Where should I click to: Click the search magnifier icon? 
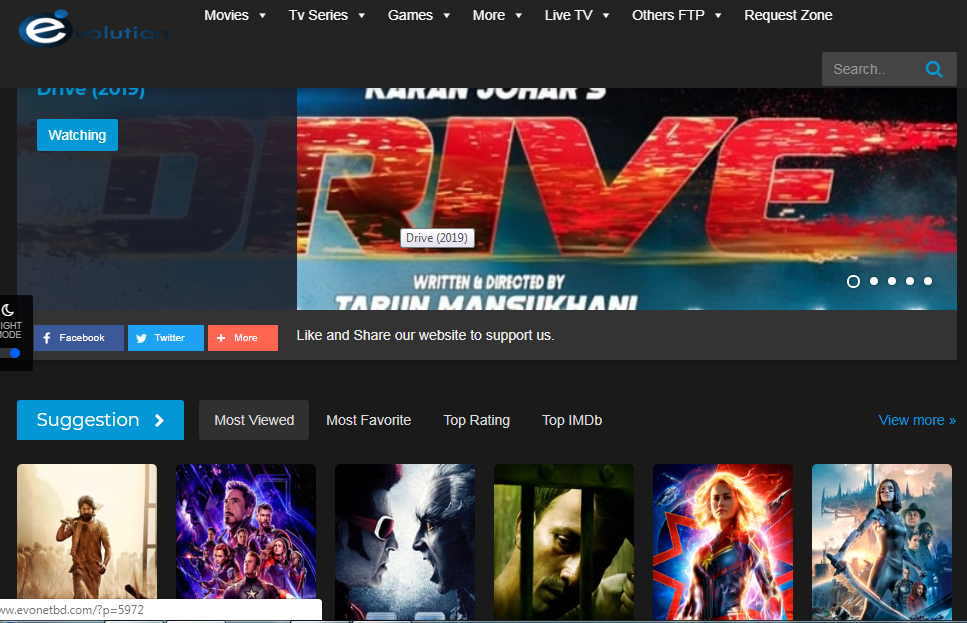pos(934,69)
